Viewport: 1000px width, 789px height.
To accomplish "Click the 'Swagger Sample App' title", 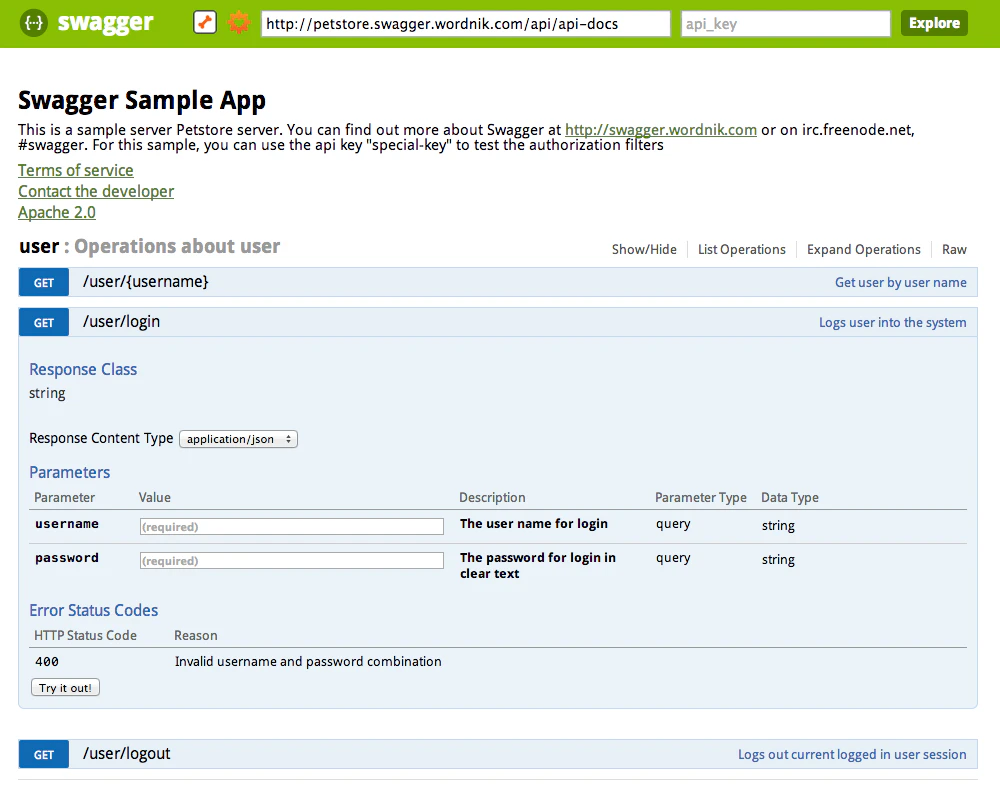I will coord(142,101).
